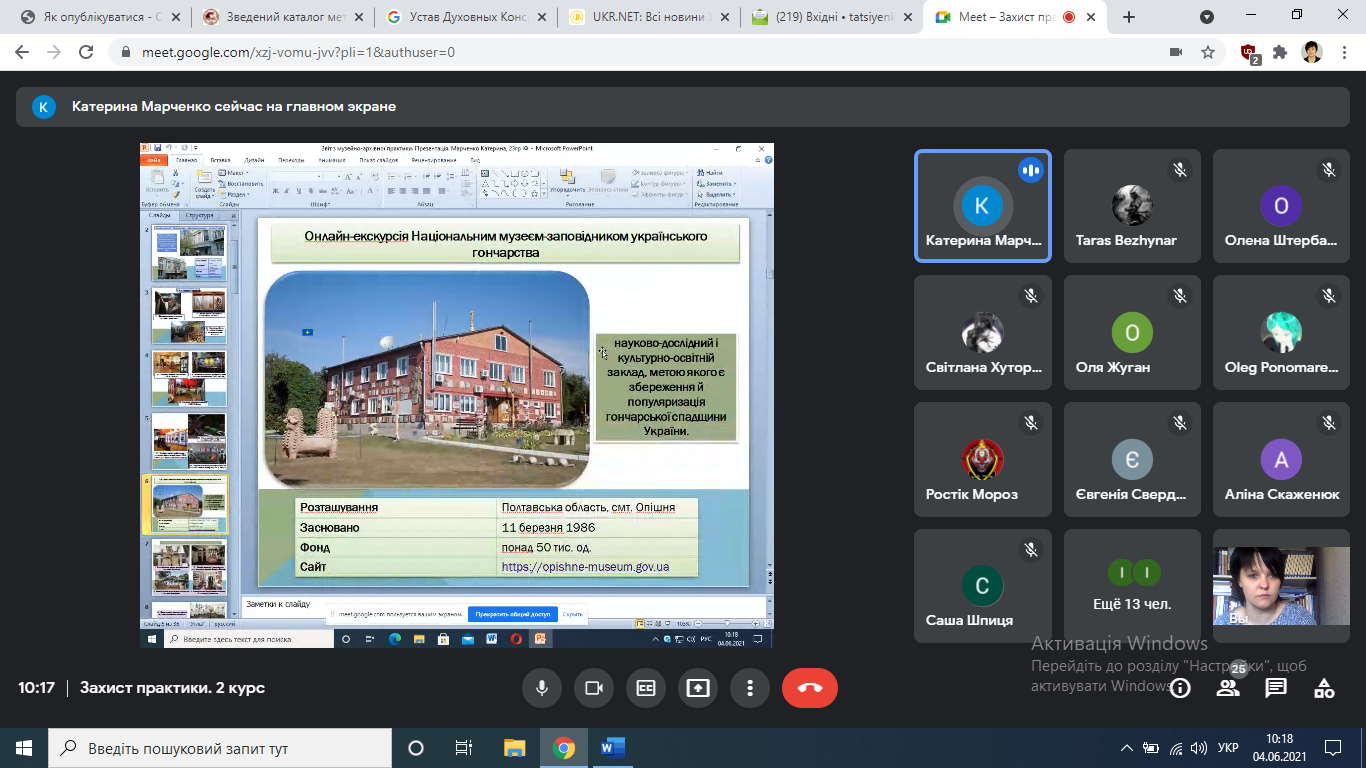Open File Explorer from the taskbar

pyautogui.click(x=514, y=748)
